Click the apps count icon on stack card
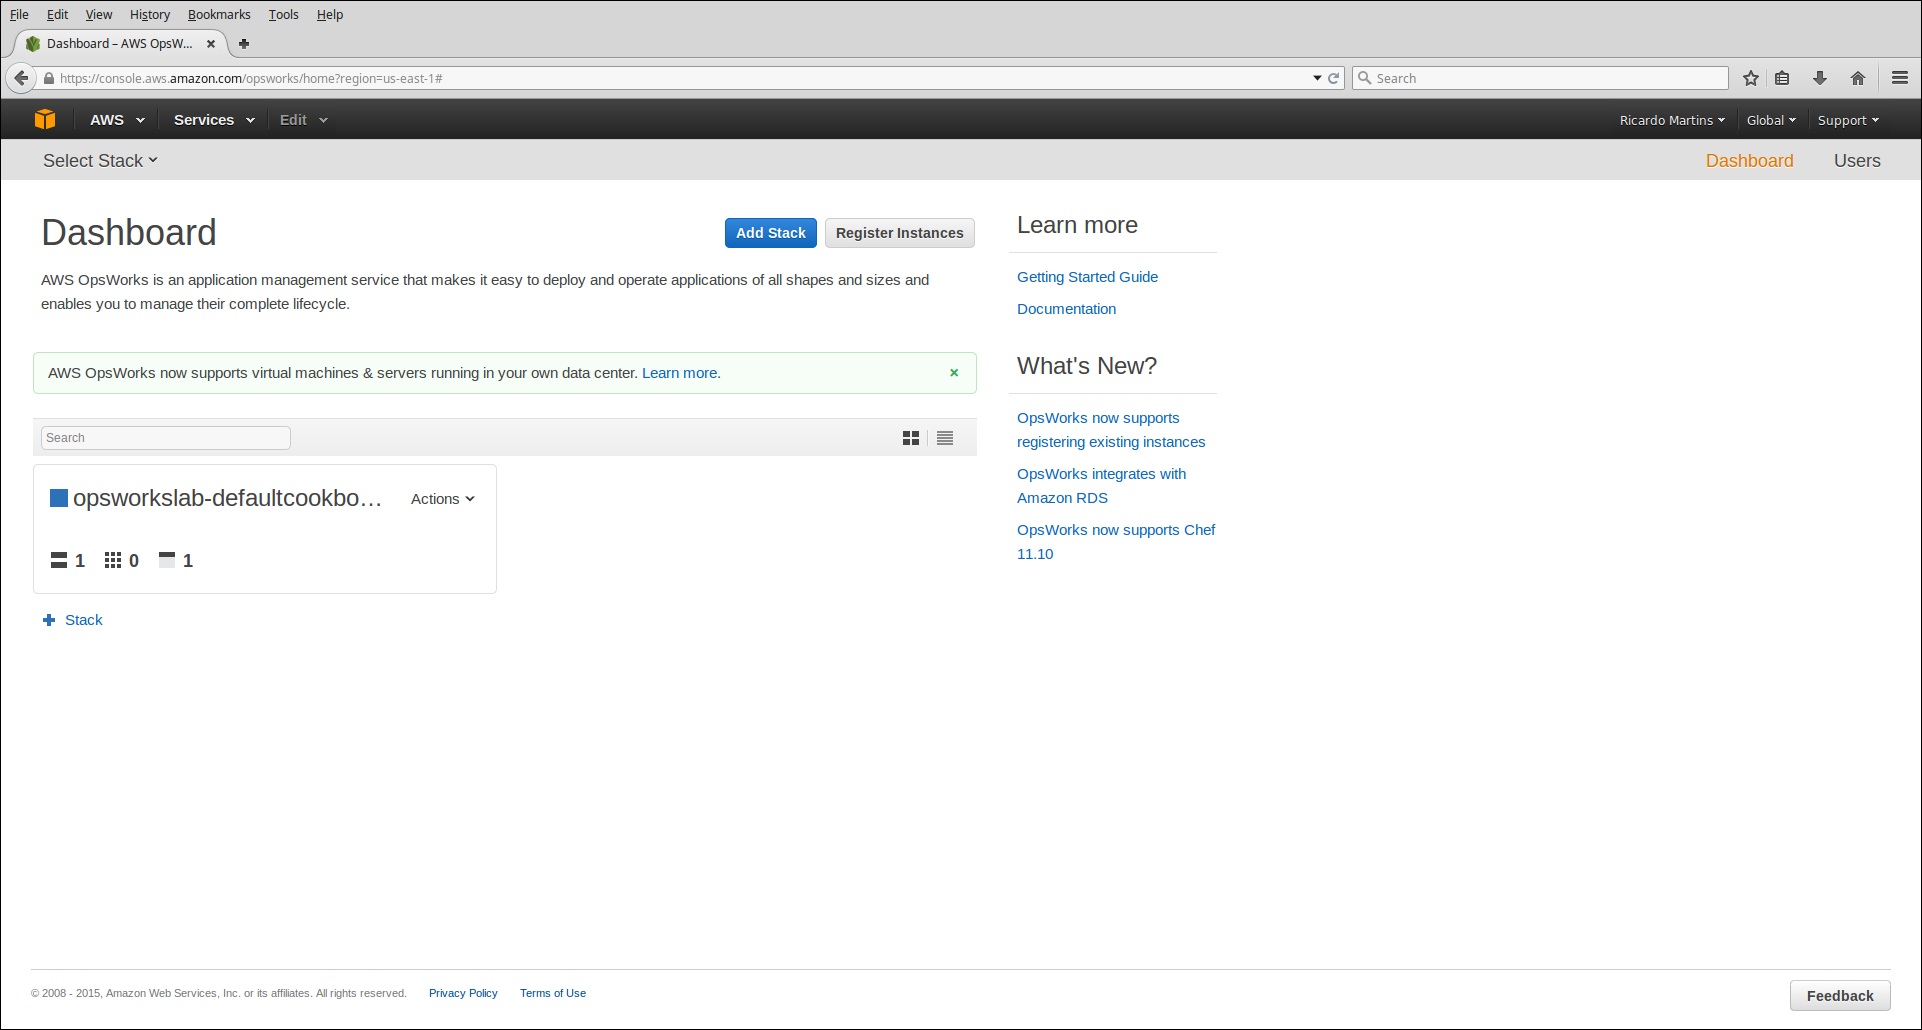Image resolution: width=1922 pixels, height=1030 pixels. (x=167, y=560)
